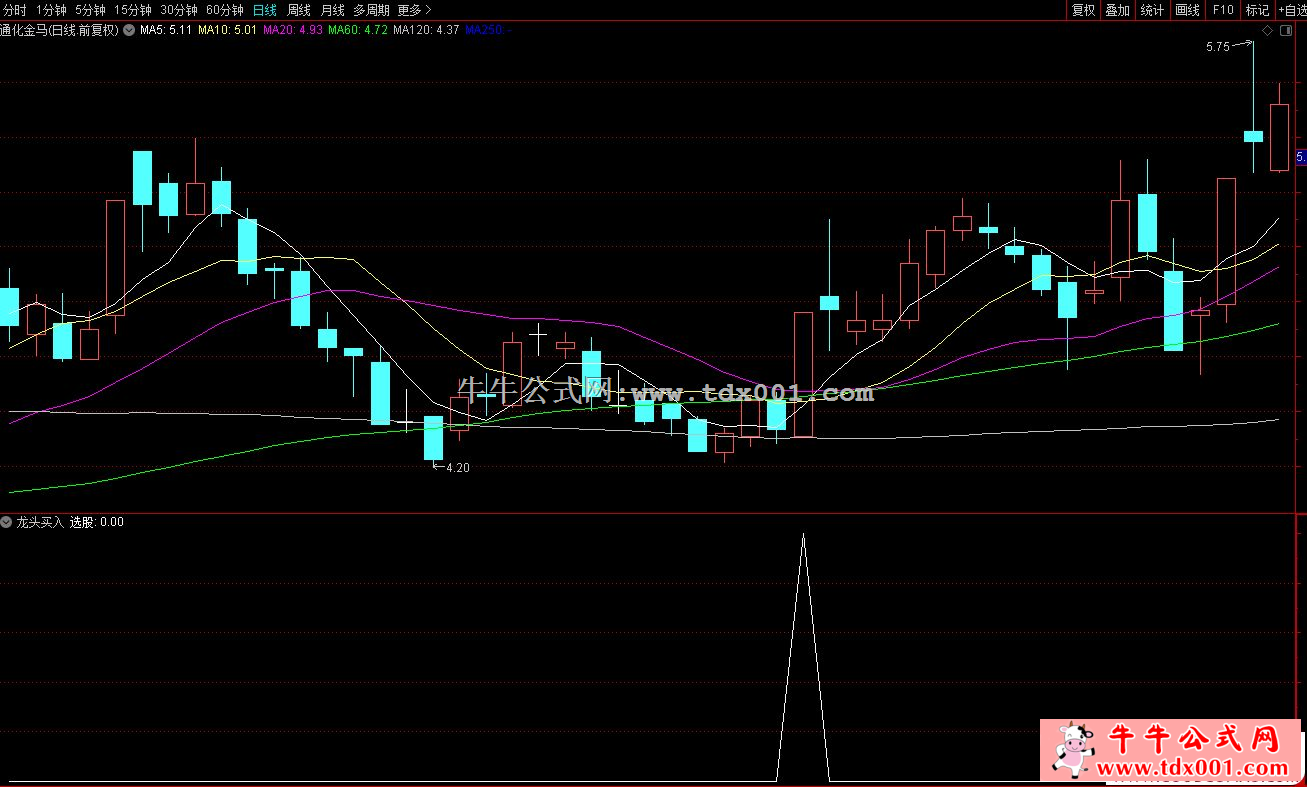Click the 复权 adjustment button
Viewport: 1307px width, 787px height.
click(1083, 10)
